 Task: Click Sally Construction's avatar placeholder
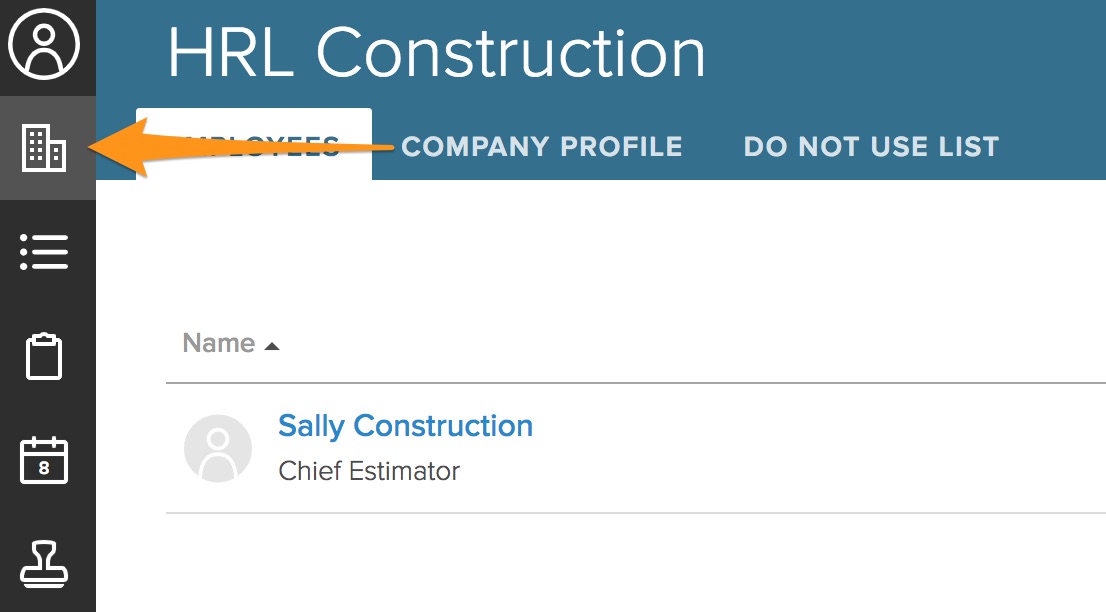[x=218, y=448]
